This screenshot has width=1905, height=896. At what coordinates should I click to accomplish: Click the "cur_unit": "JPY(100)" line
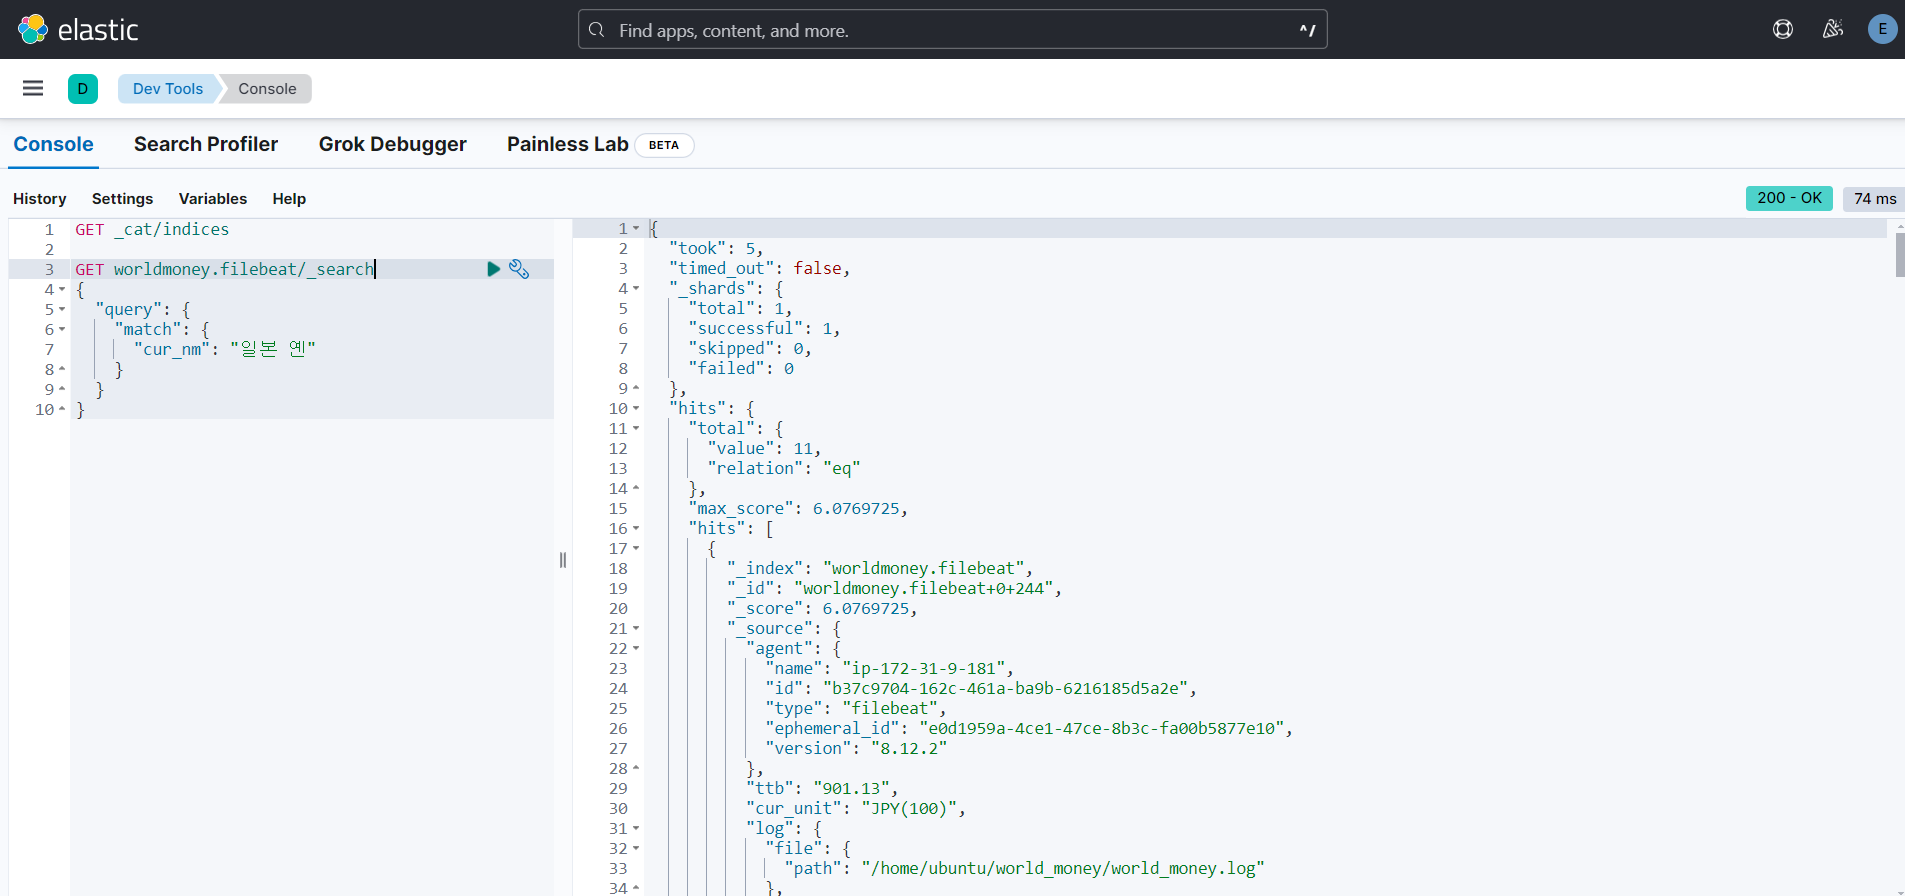pos(856,808)
